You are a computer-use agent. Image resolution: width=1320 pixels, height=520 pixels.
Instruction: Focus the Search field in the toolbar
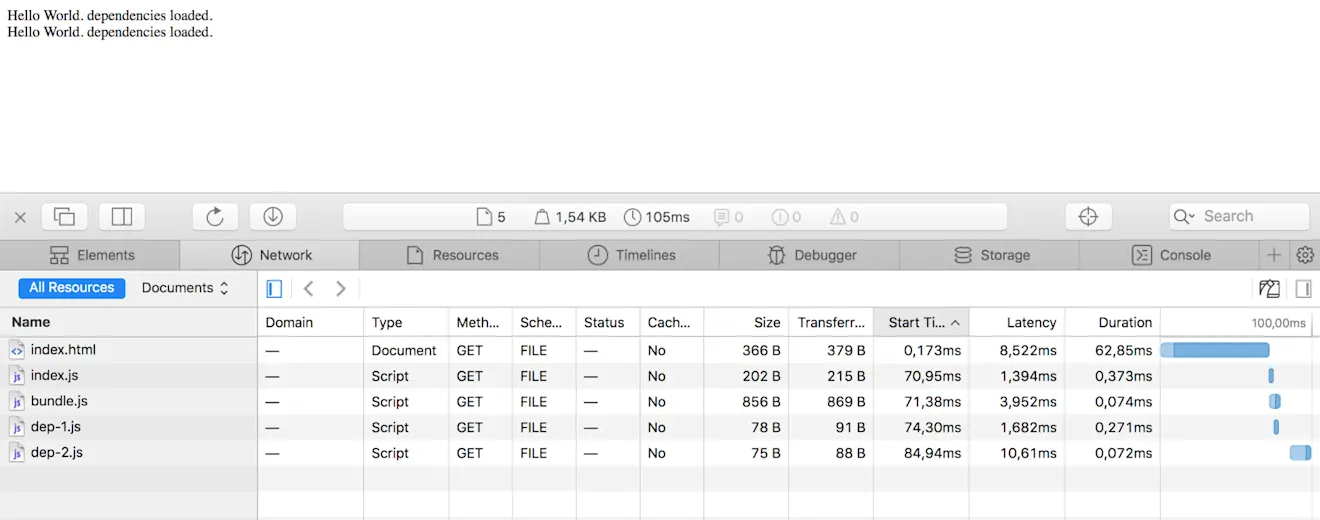pyautogui.click(x=1239, y=216)
